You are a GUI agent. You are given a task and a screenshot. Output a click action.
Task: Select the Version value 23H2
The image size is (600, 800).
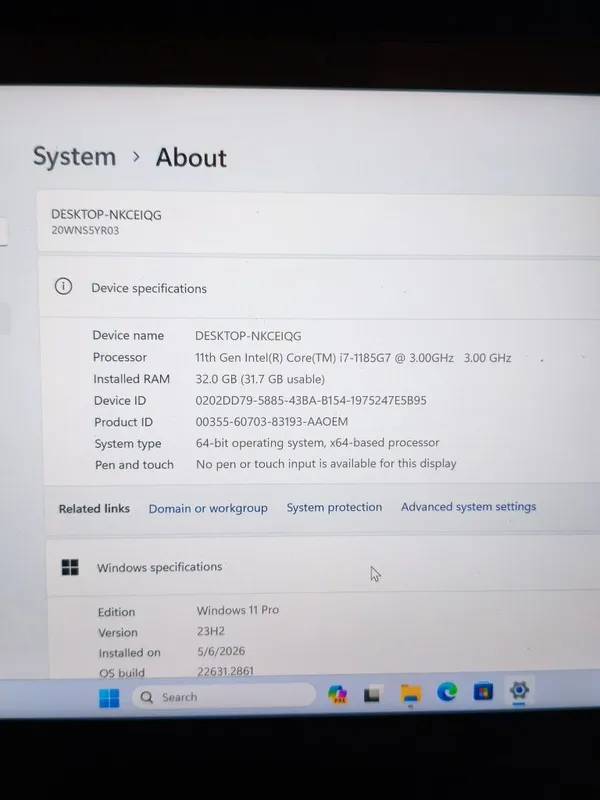click(x=211, y=631)
